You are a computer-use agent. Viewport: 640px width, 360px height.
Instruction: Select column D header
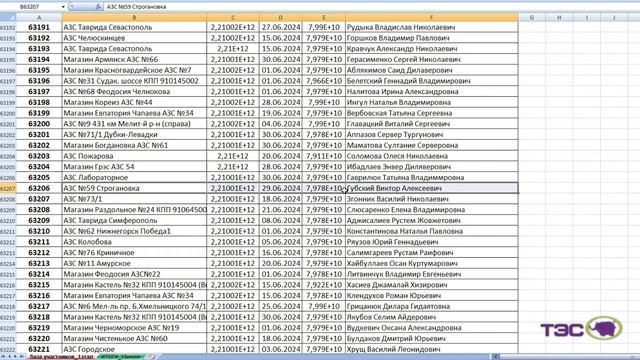coord(280,17)
